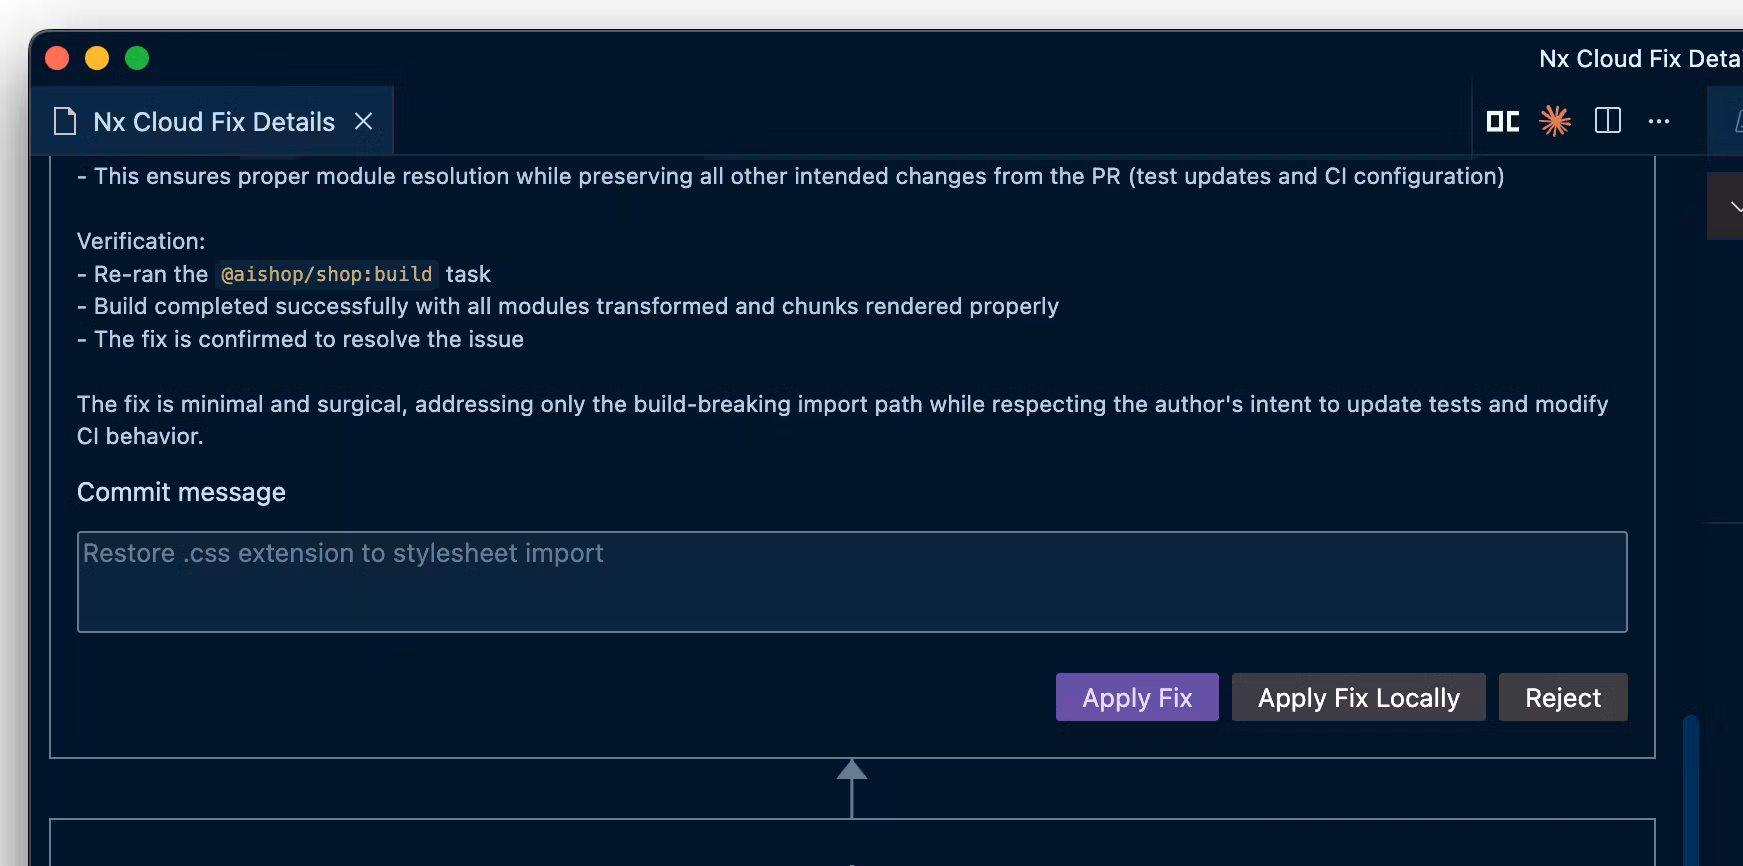Click the close X on the Nx Cloud Fix Details tab
Screen dimensions: 1743x866
pyautogui.click(x=364, y=120)
